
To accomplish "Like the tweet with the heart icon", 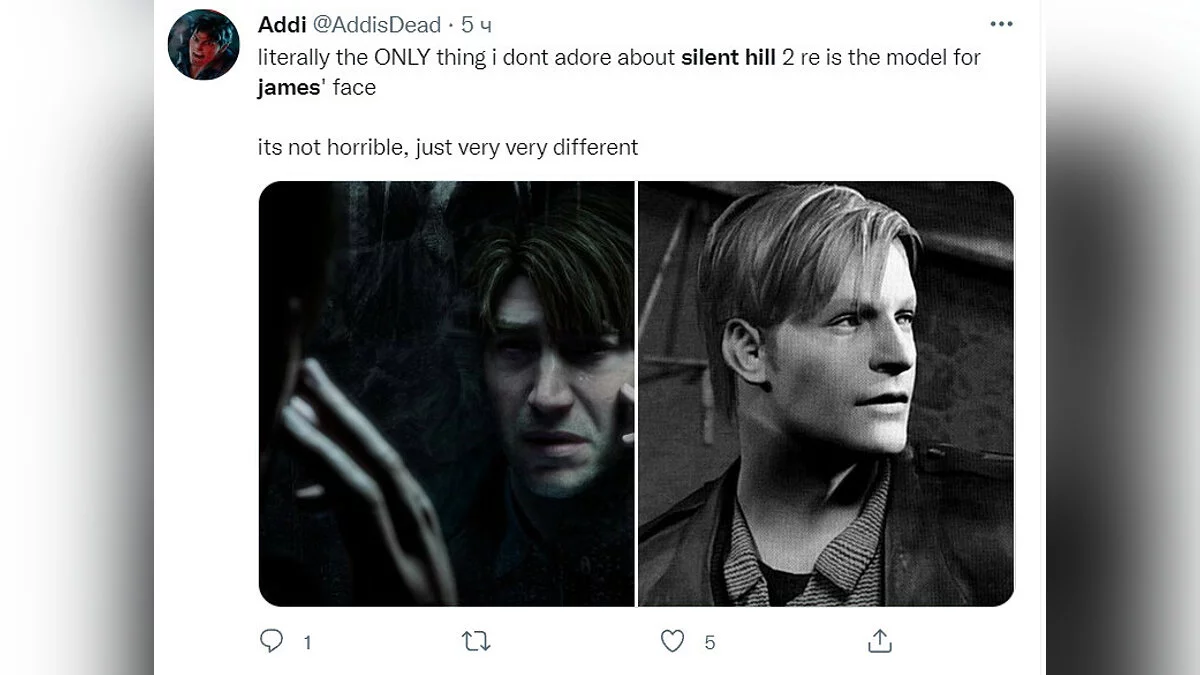I will tap(673, 641).
